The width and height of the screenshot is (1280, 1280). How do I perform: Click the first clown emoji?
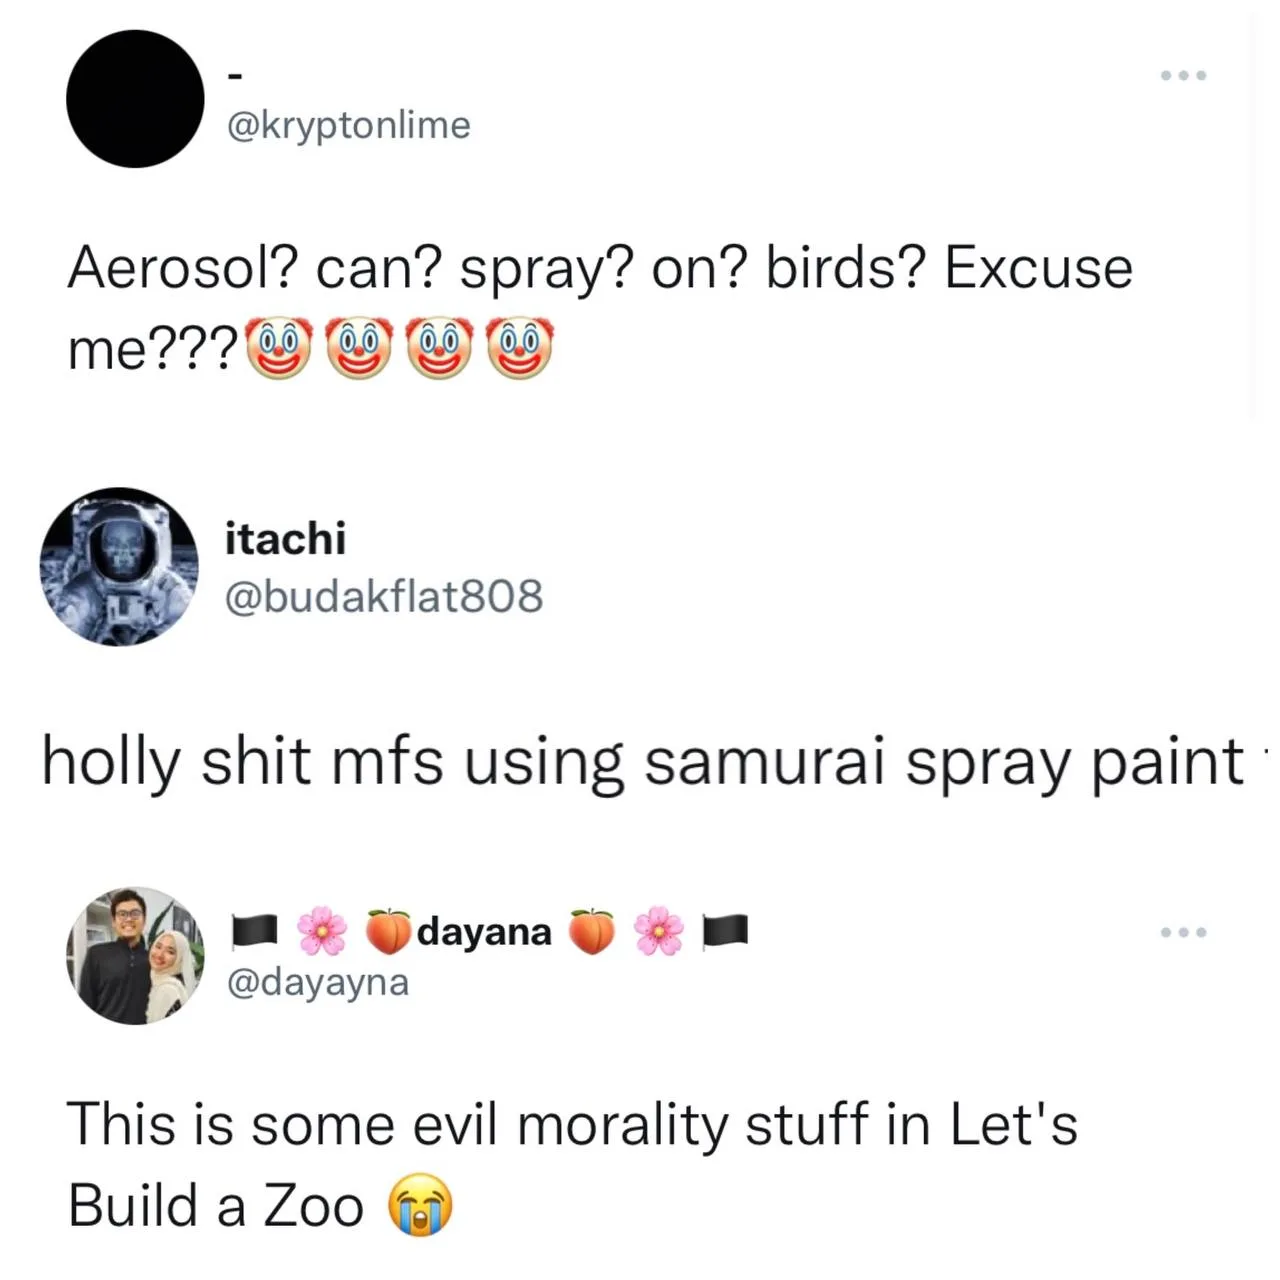click(279, 349)
